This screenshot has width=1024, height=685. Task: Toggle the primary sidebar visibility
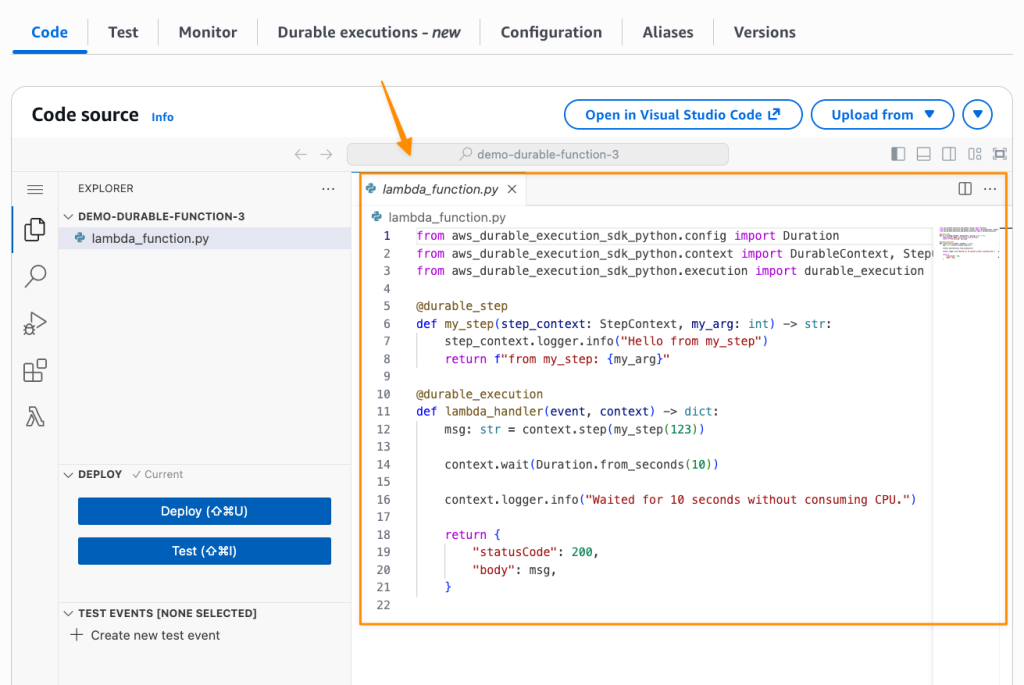click(x=897, y=153)
